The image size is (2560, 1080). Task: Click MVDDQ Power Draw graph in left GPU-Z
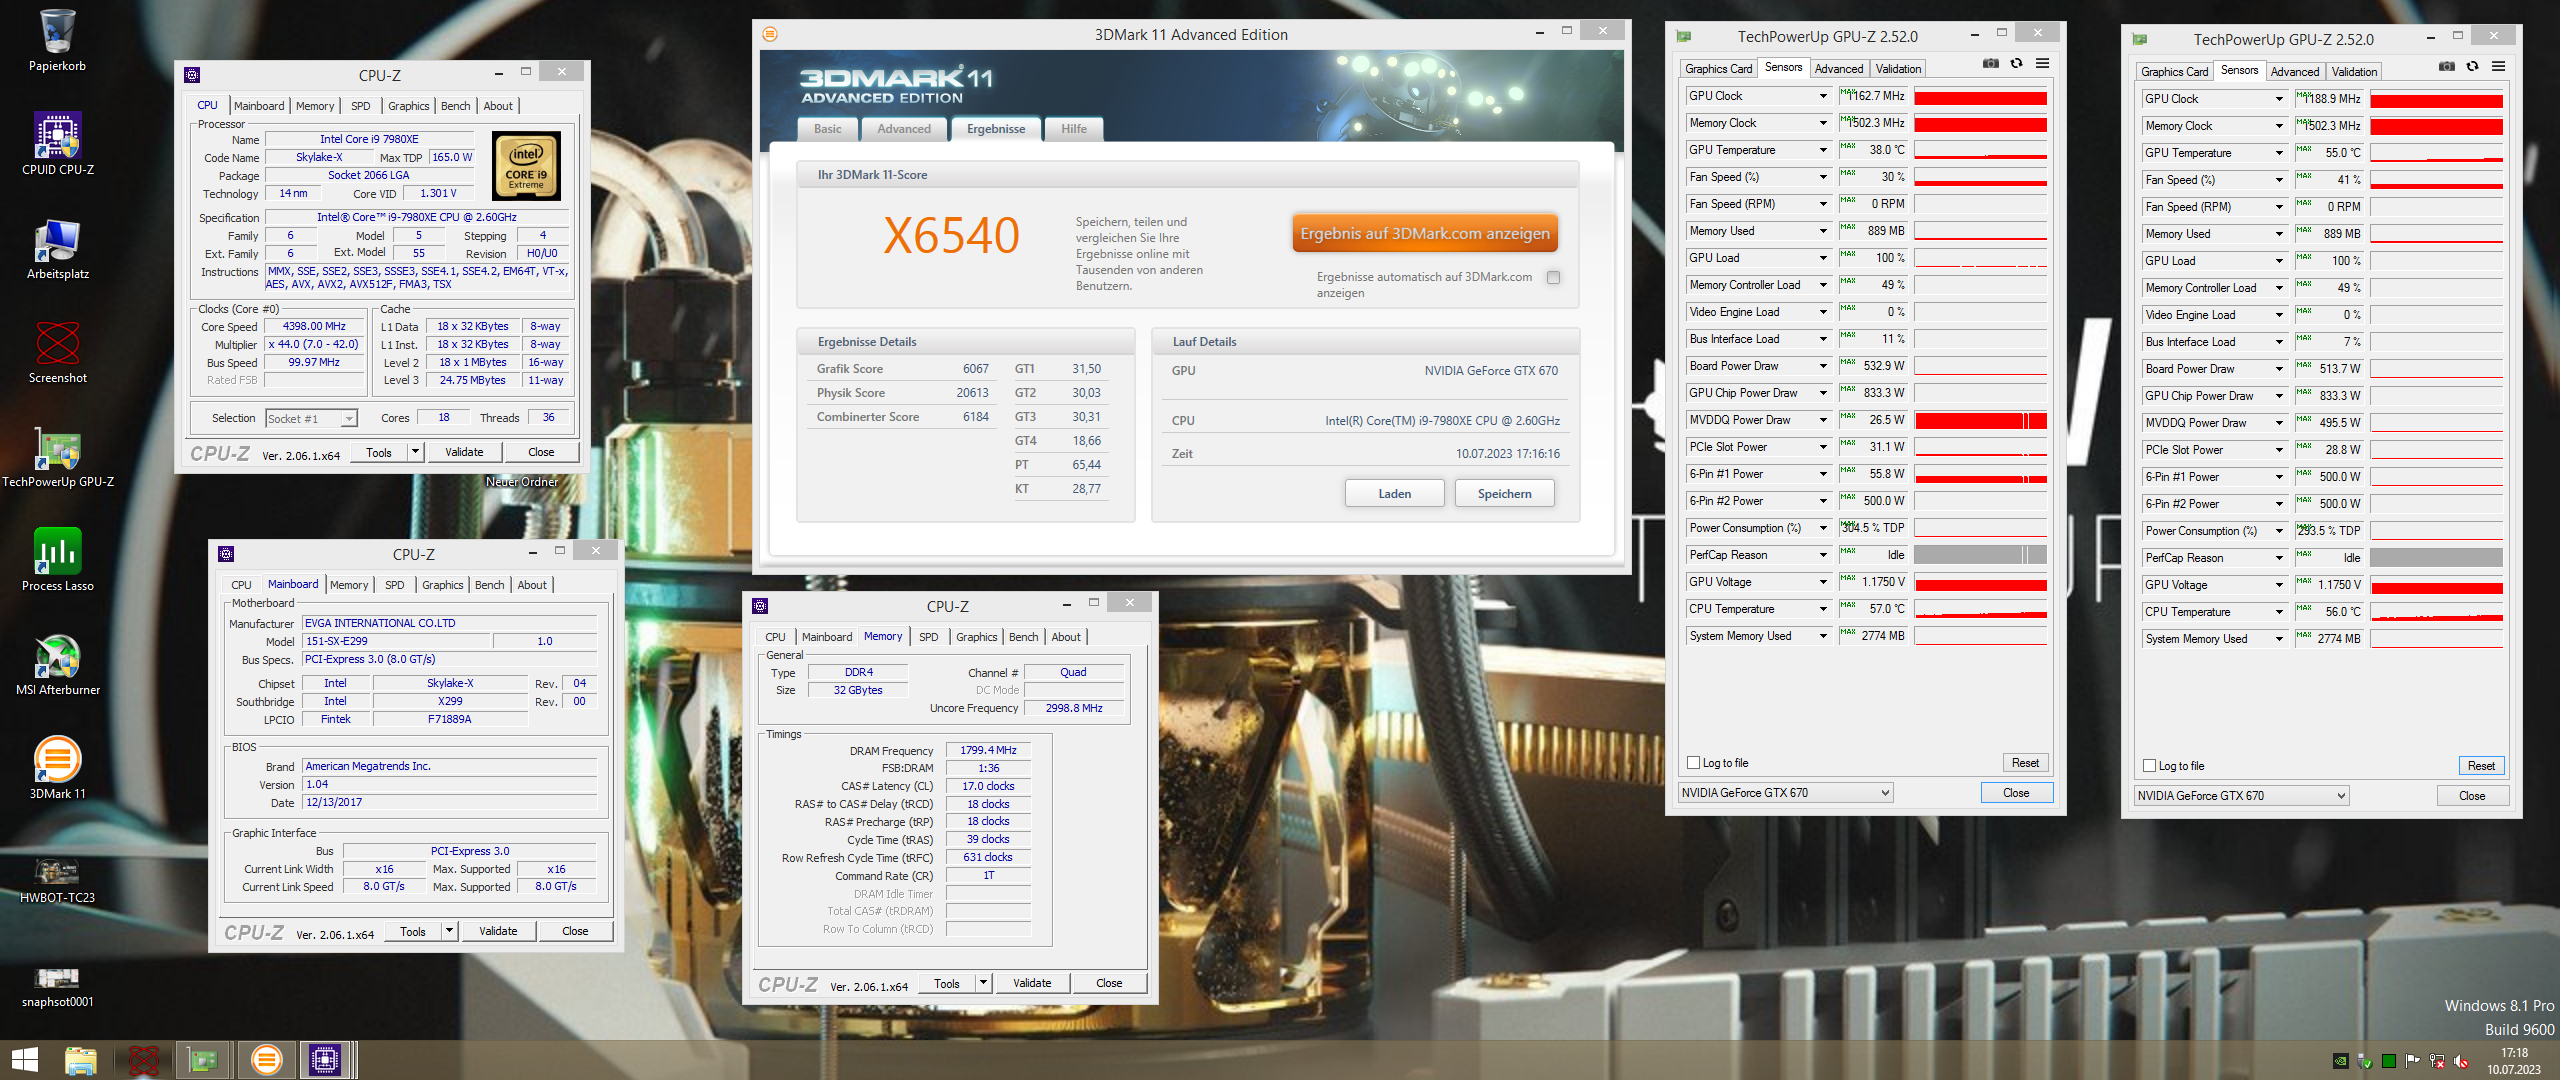click(x=1980, y=420)
